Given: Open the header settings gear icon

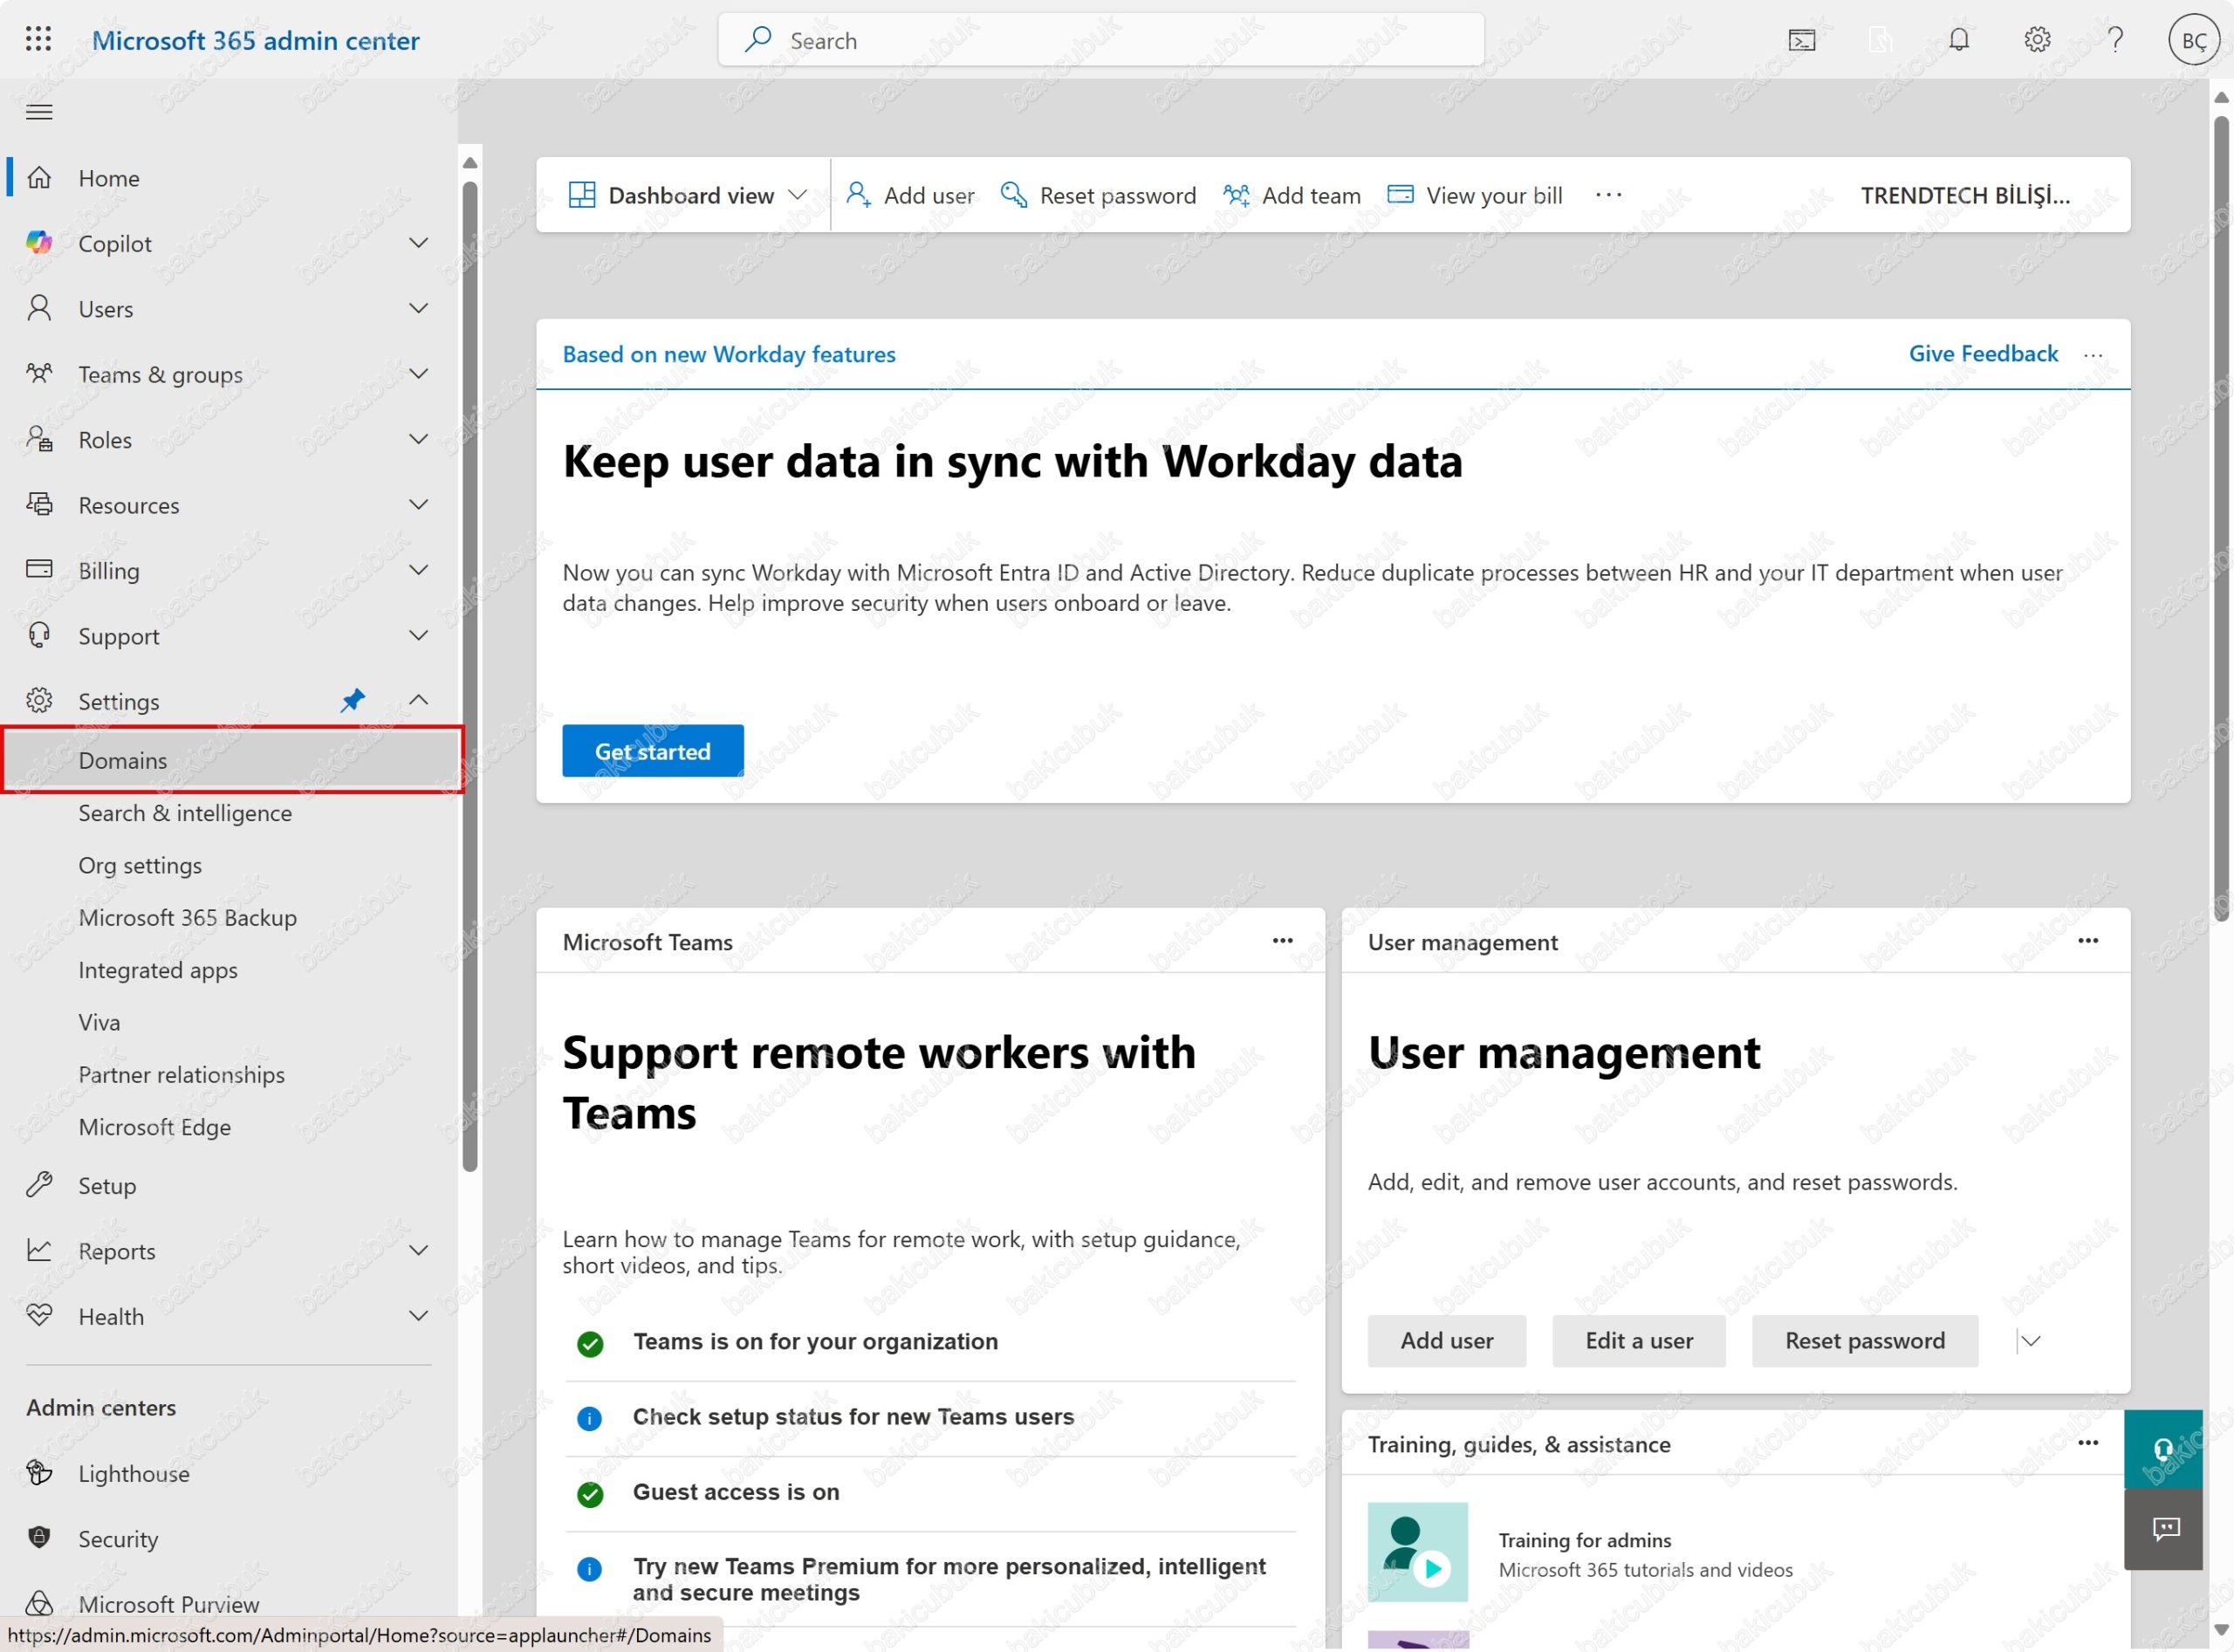Looking at the screenshot, I should 2037,40.
